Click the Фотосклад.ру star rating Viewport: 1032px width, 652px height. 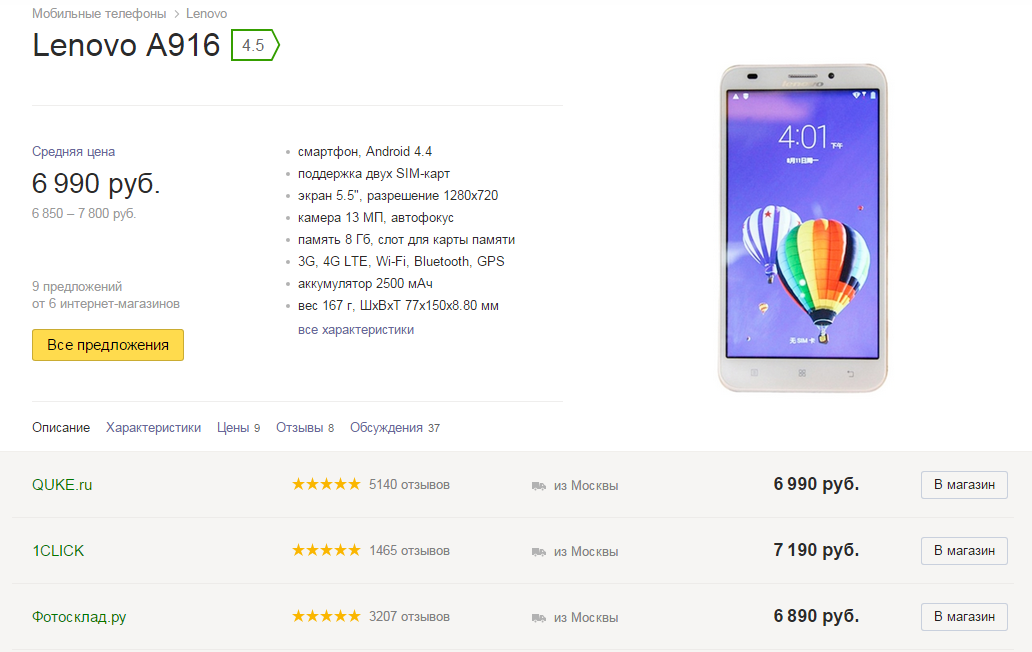coord(326,617)
